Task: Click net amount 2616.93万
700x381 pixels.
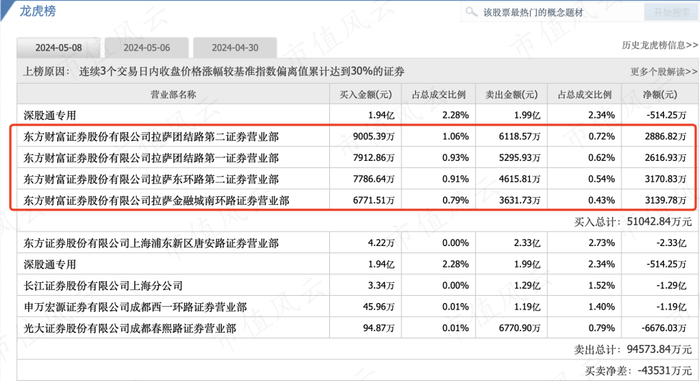Action: click(x=666, y=158)
